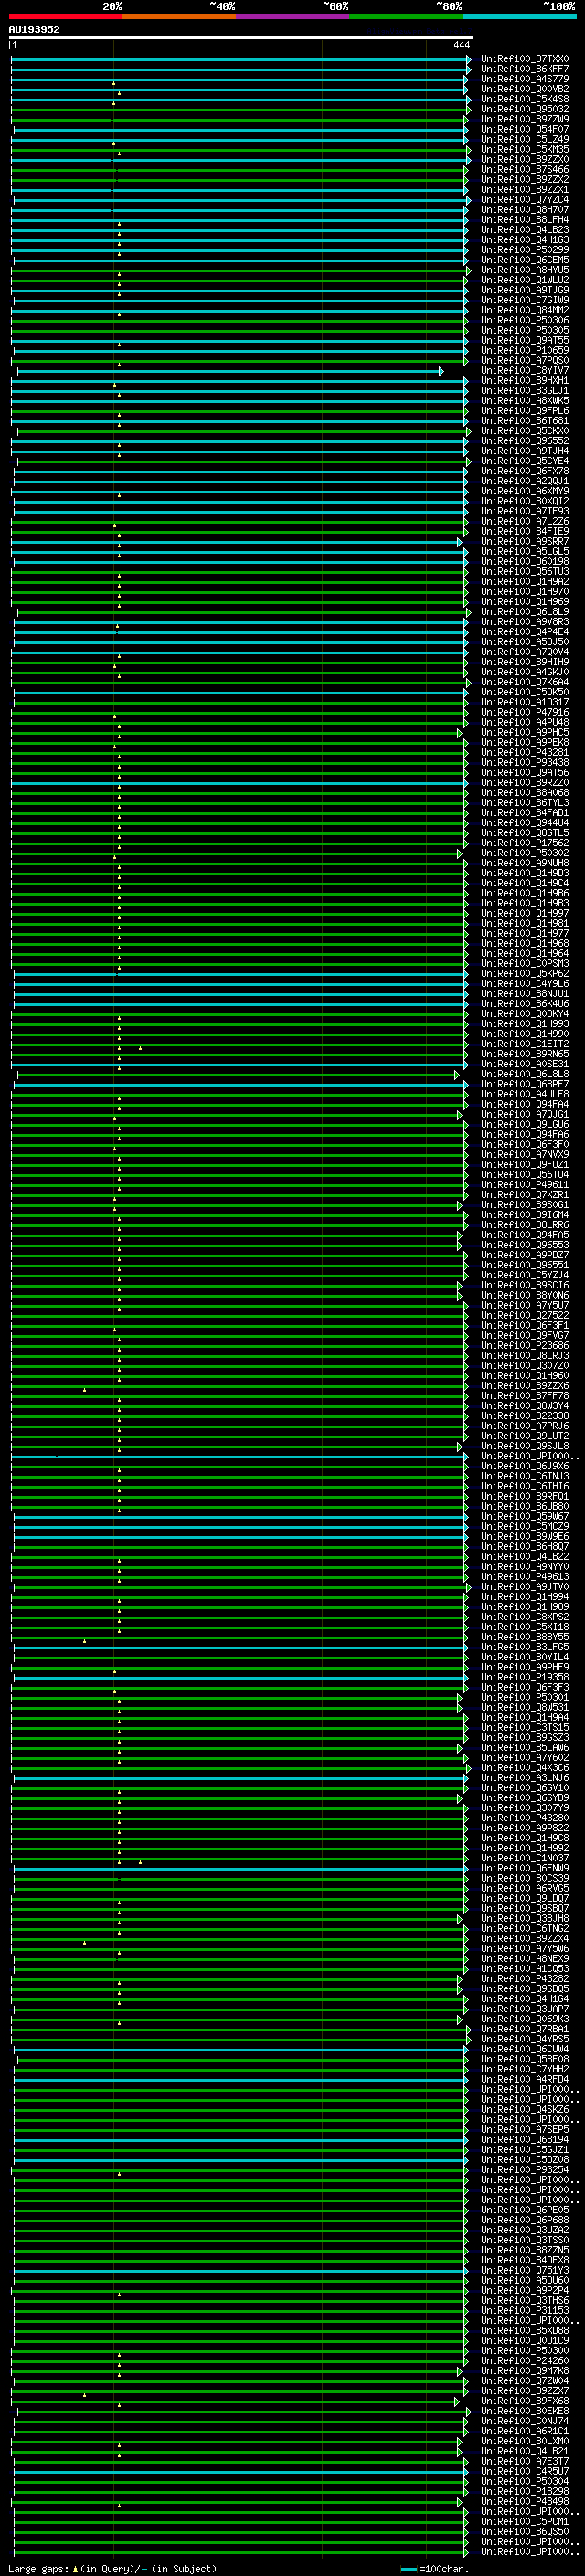
Task: Select the UniRef100_P31153 hit label
Action: click(x=525, y=2311)
